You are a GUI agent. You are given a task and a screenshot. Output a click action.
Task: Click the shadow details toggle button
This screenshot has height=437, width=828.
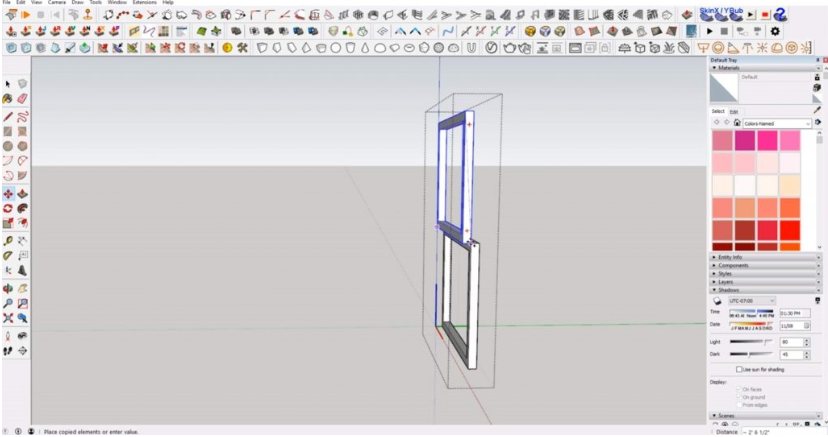(x=817, y=301)
